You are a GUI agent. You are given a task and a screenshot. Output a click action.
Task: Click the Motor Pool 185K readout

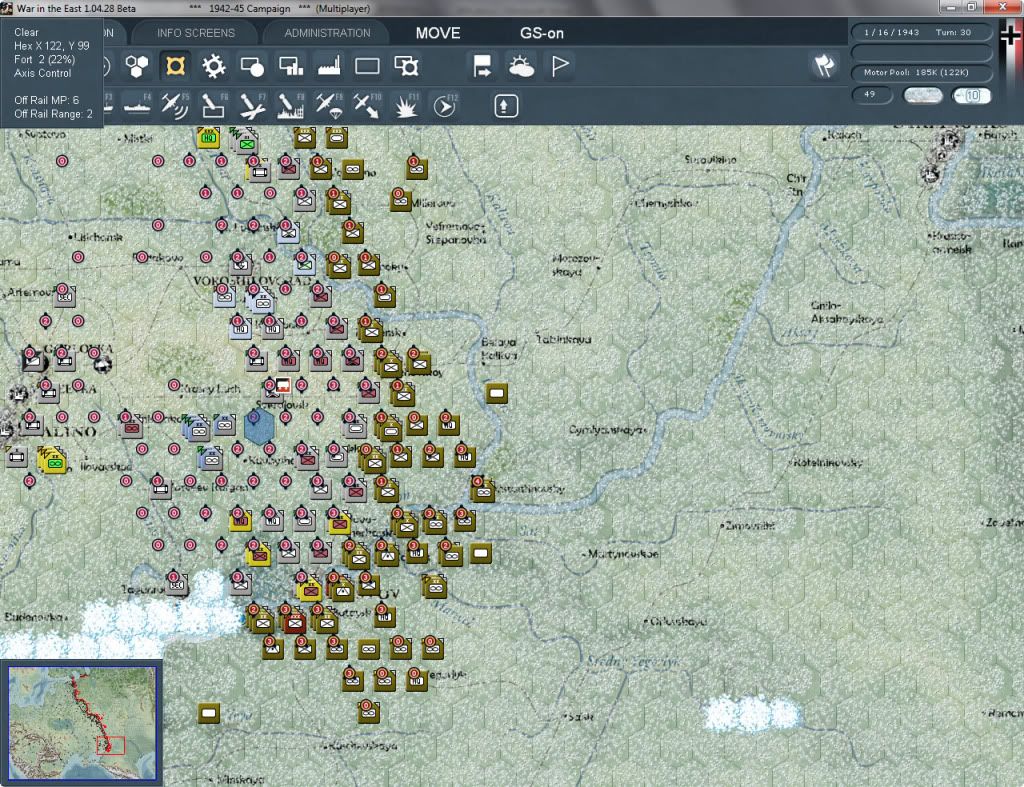pyautogui.click(x=921, y=72)
